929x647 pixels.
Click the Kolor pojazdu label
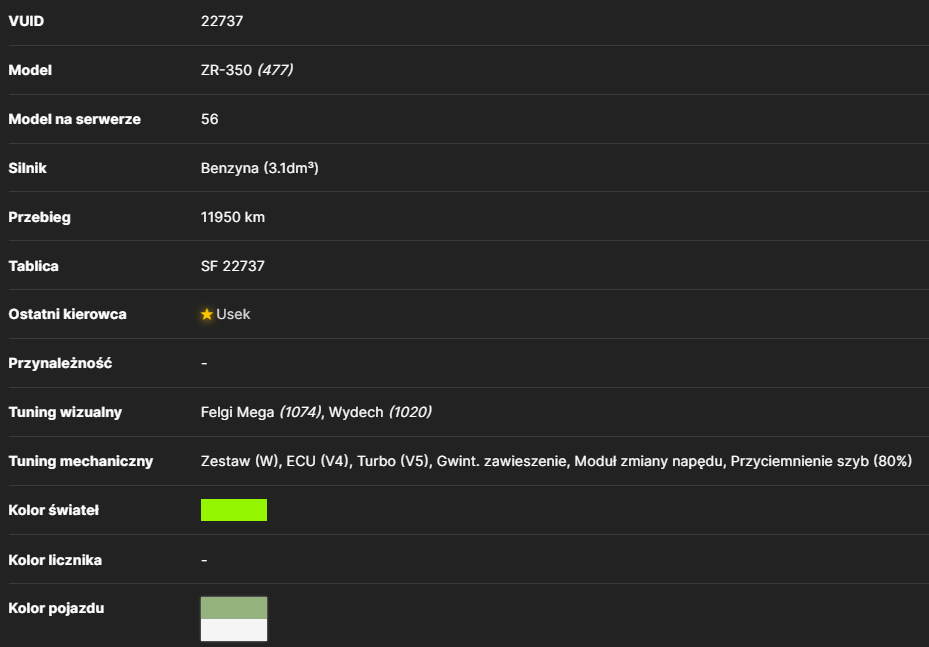[56, 608]
